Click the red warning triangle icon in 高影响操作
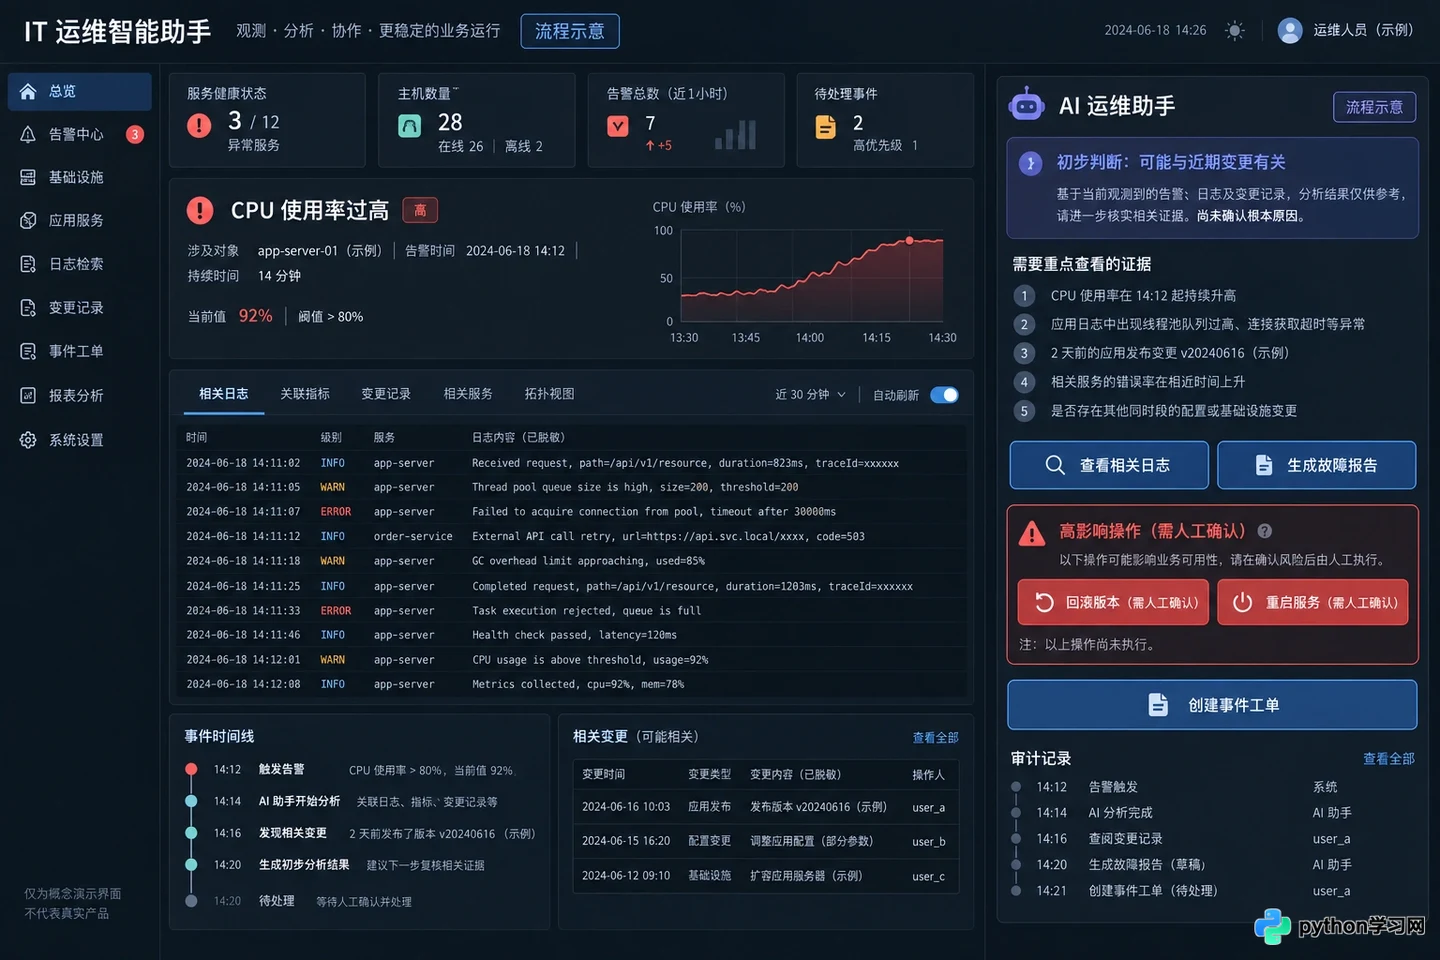 pos(1032,533)
